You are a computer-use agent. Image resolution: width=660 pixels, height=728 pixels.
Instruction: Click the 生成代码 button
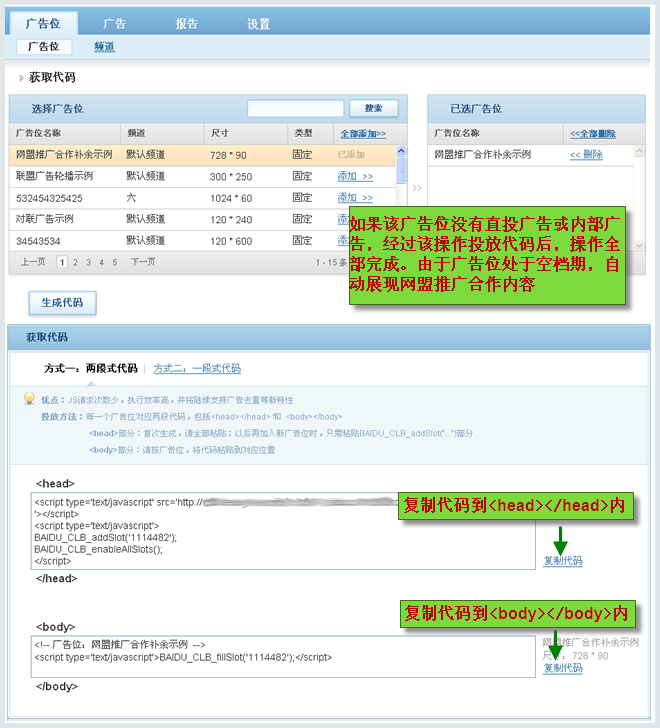coord(63,303)
